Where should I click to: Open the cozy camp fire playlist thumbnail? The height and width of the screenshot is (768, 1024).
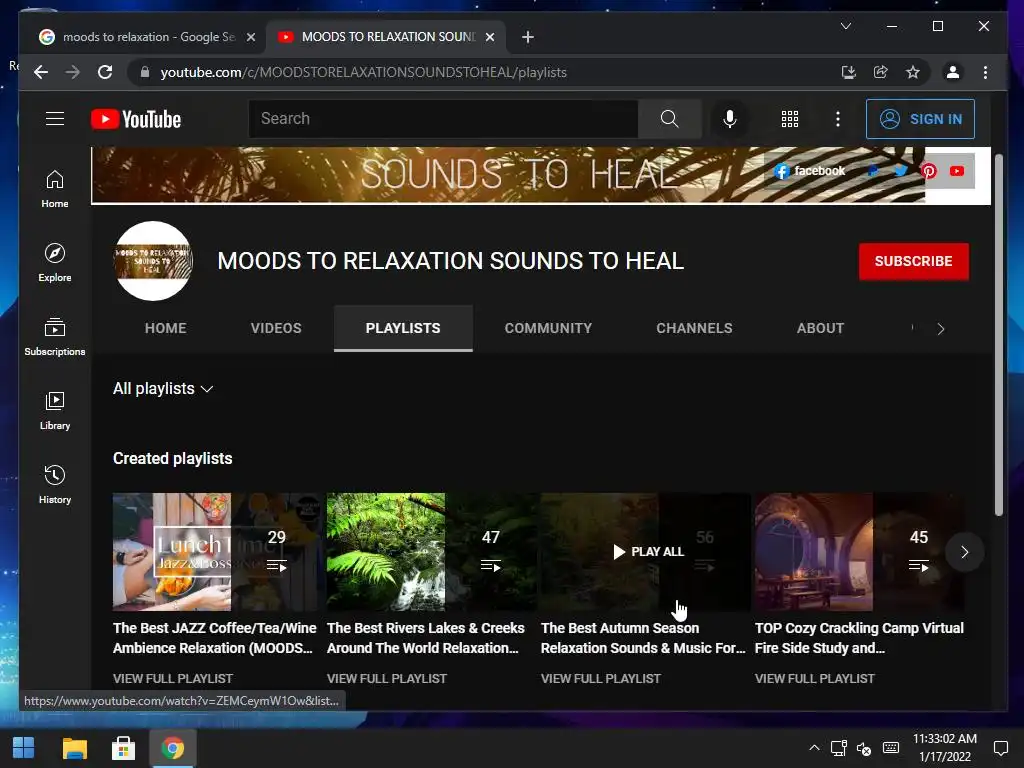pyautogui.click(x=859, y=552)
